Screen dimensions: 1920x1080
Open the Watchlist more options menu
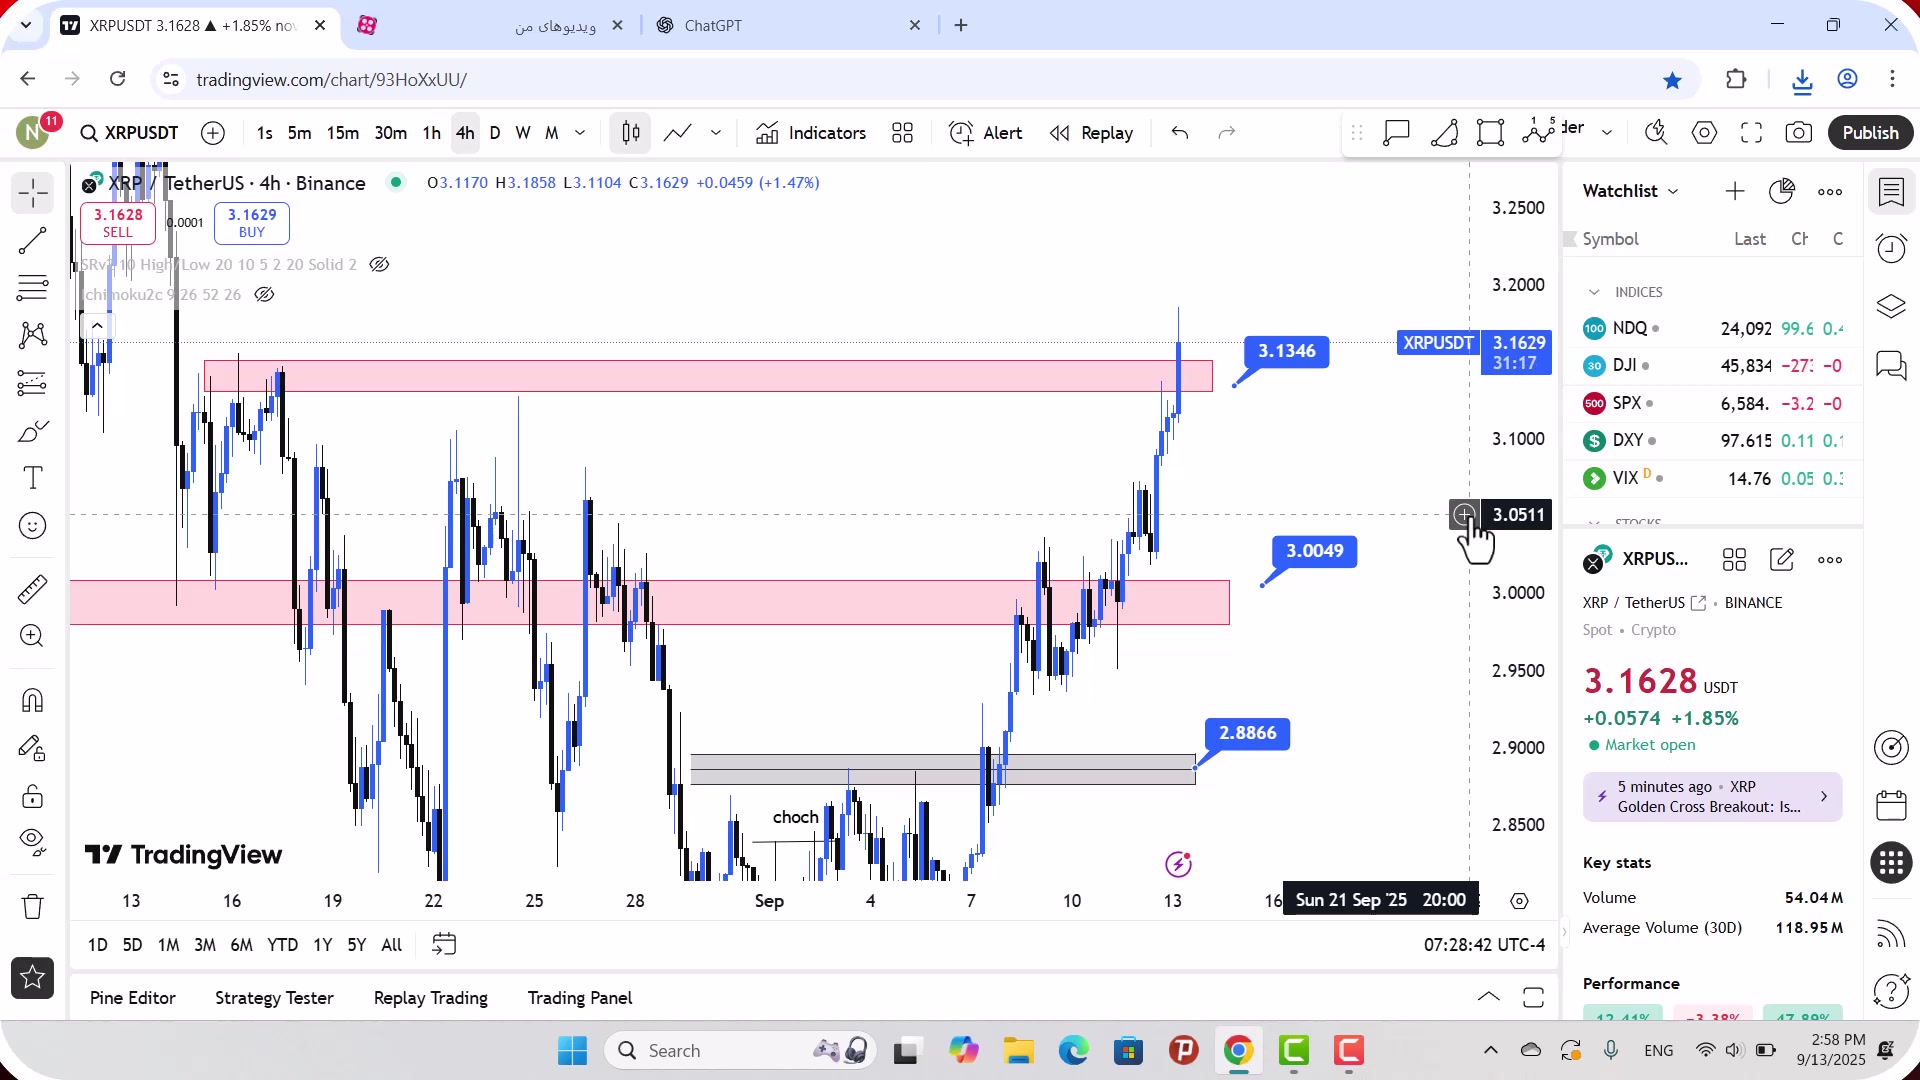(x=1830, y=191)
